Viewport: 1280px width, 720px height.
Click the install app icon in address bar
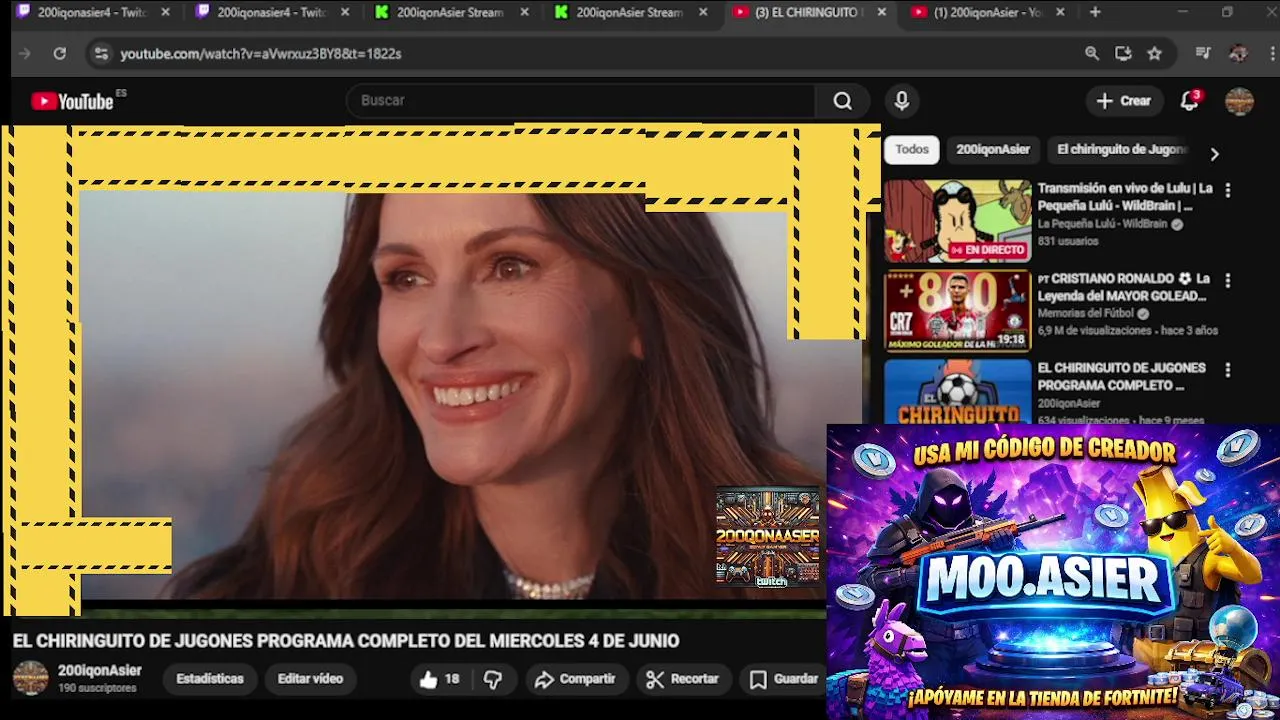1123,54
